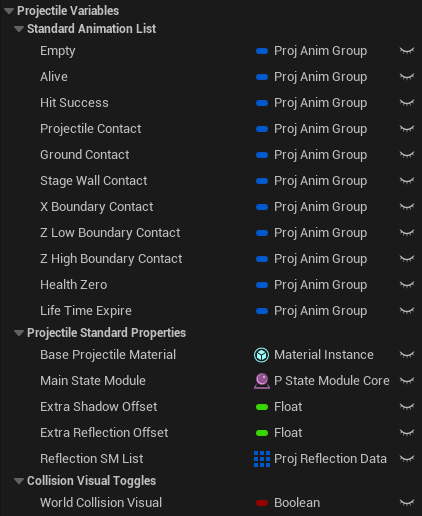Image resolution: width=422 pixels, height=516 pixels.
Task: Click the Material Instance object type icon
Action: pos(262,355)
